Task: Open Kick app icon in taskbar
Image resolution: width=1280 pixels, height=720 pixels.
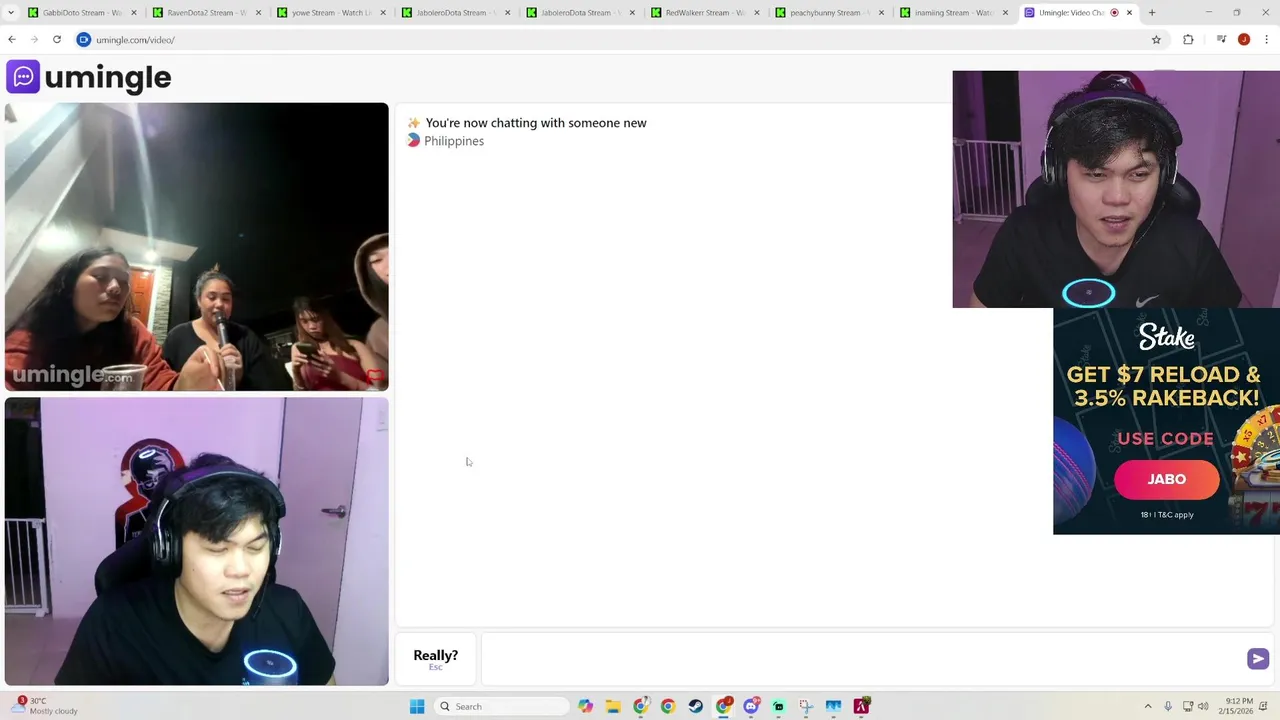Action: click(778, 707)
